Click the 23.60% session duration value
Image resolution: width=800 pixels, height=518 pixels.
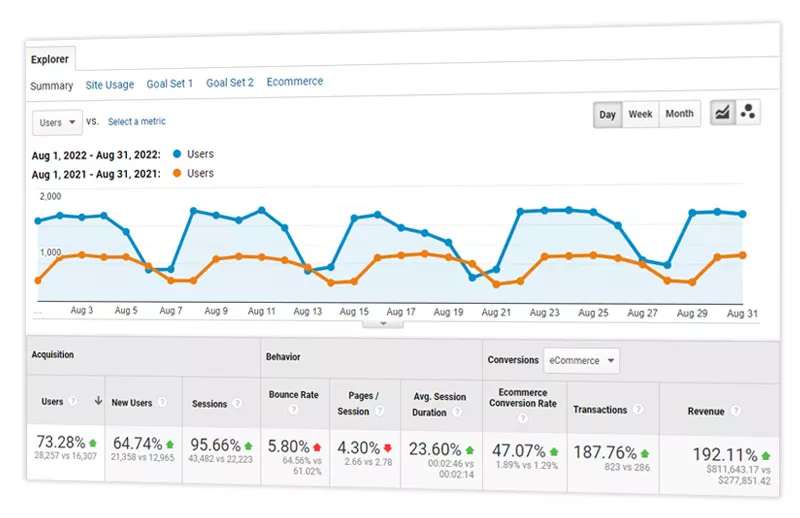[435, 449]
